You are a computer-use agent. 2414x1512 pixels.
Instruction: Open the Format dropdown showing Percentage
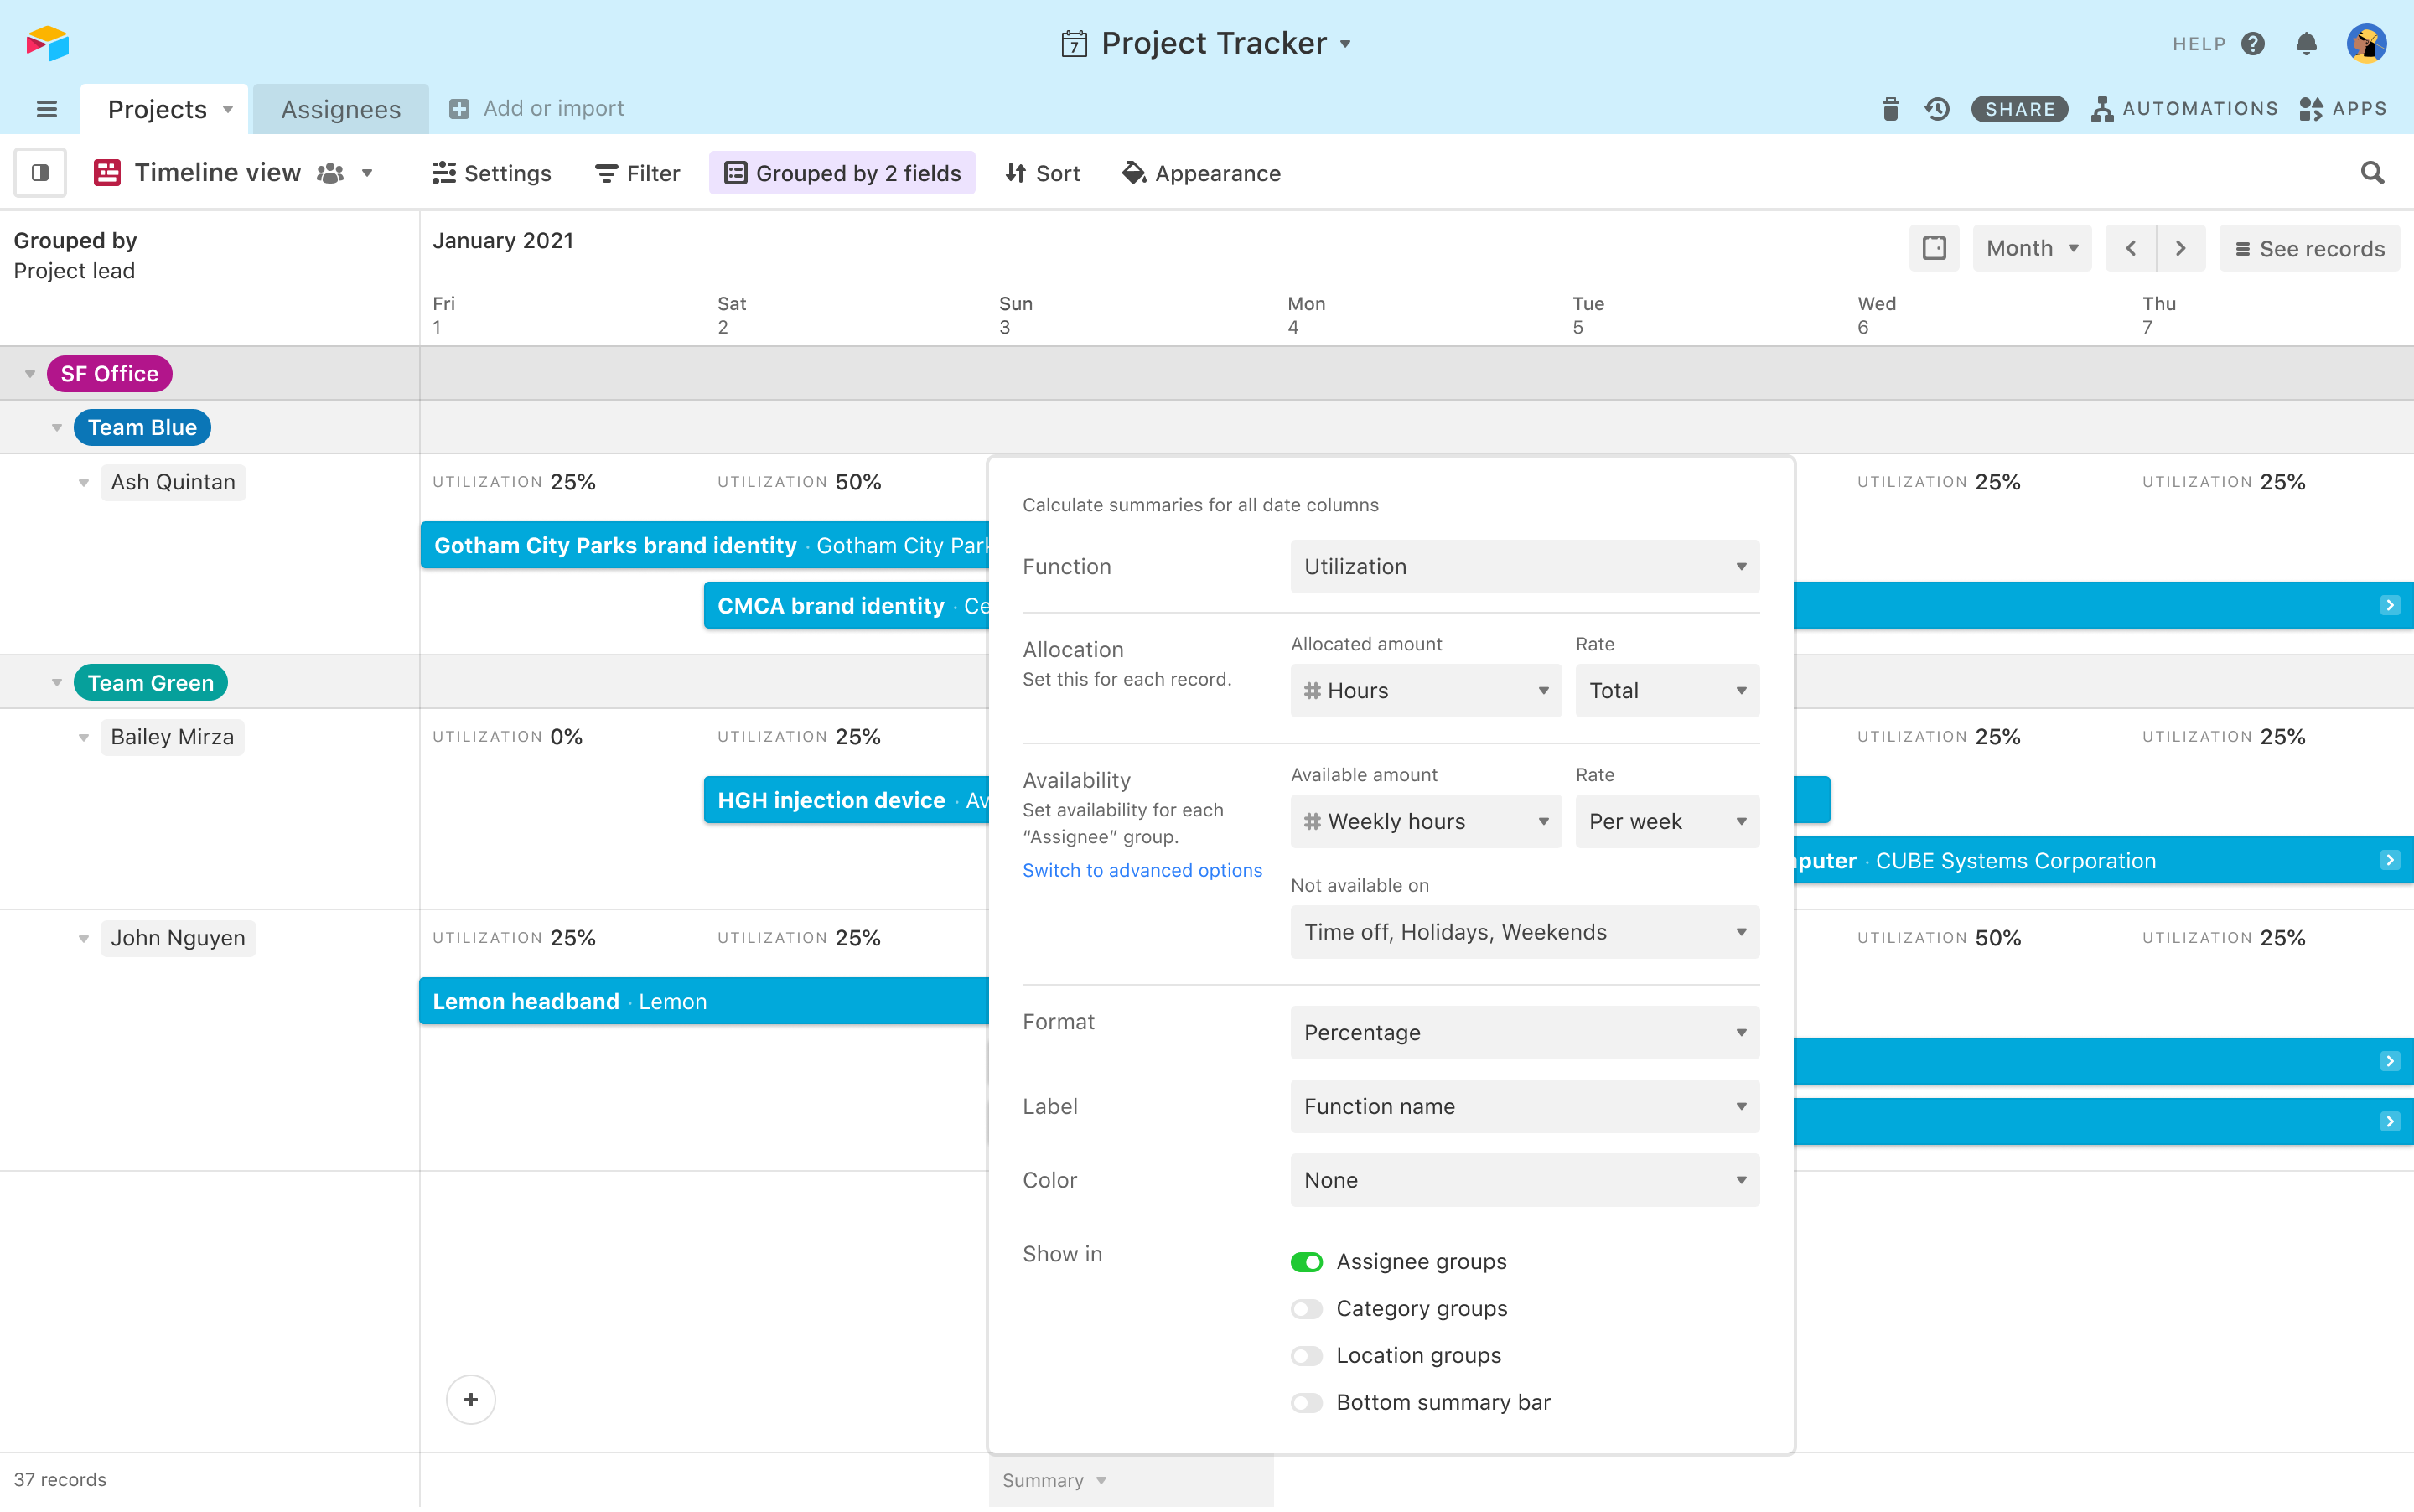tap(1523, 1032)
